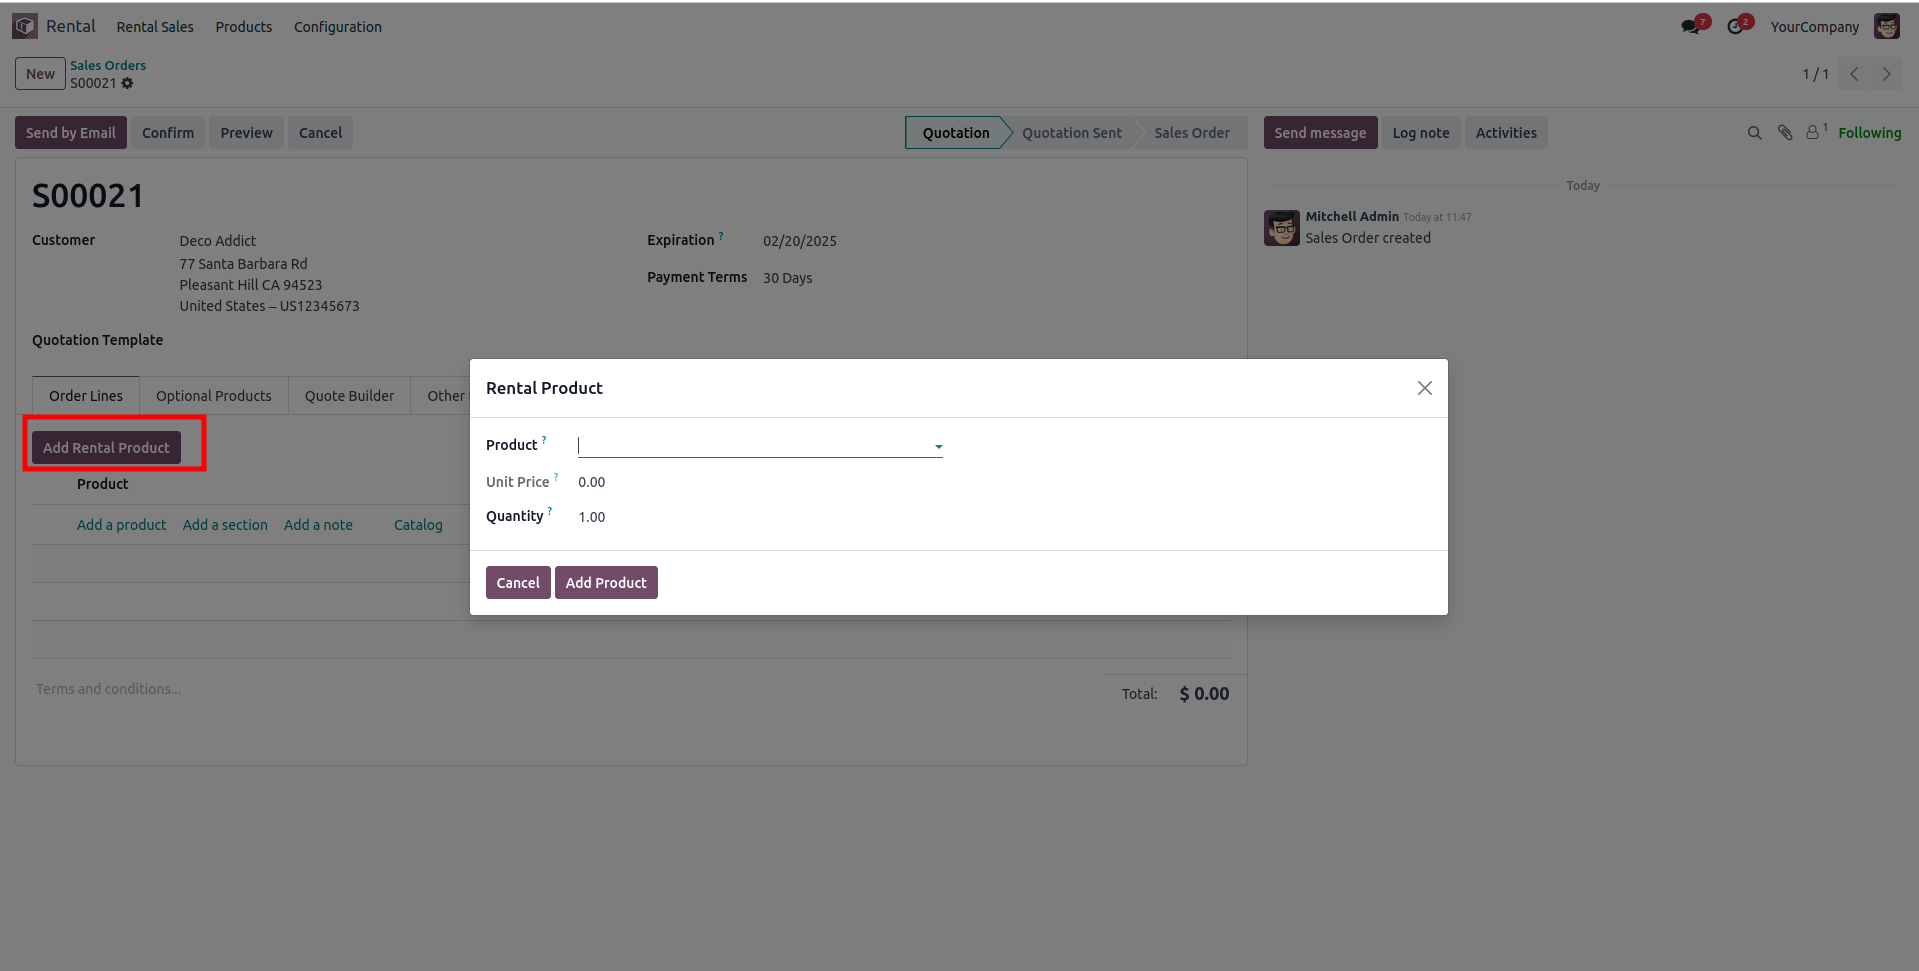Close the Rental Product dialog
The width and height of the screenshot is (1919, 971).
pyautogui.click(x=1425, y=388)
